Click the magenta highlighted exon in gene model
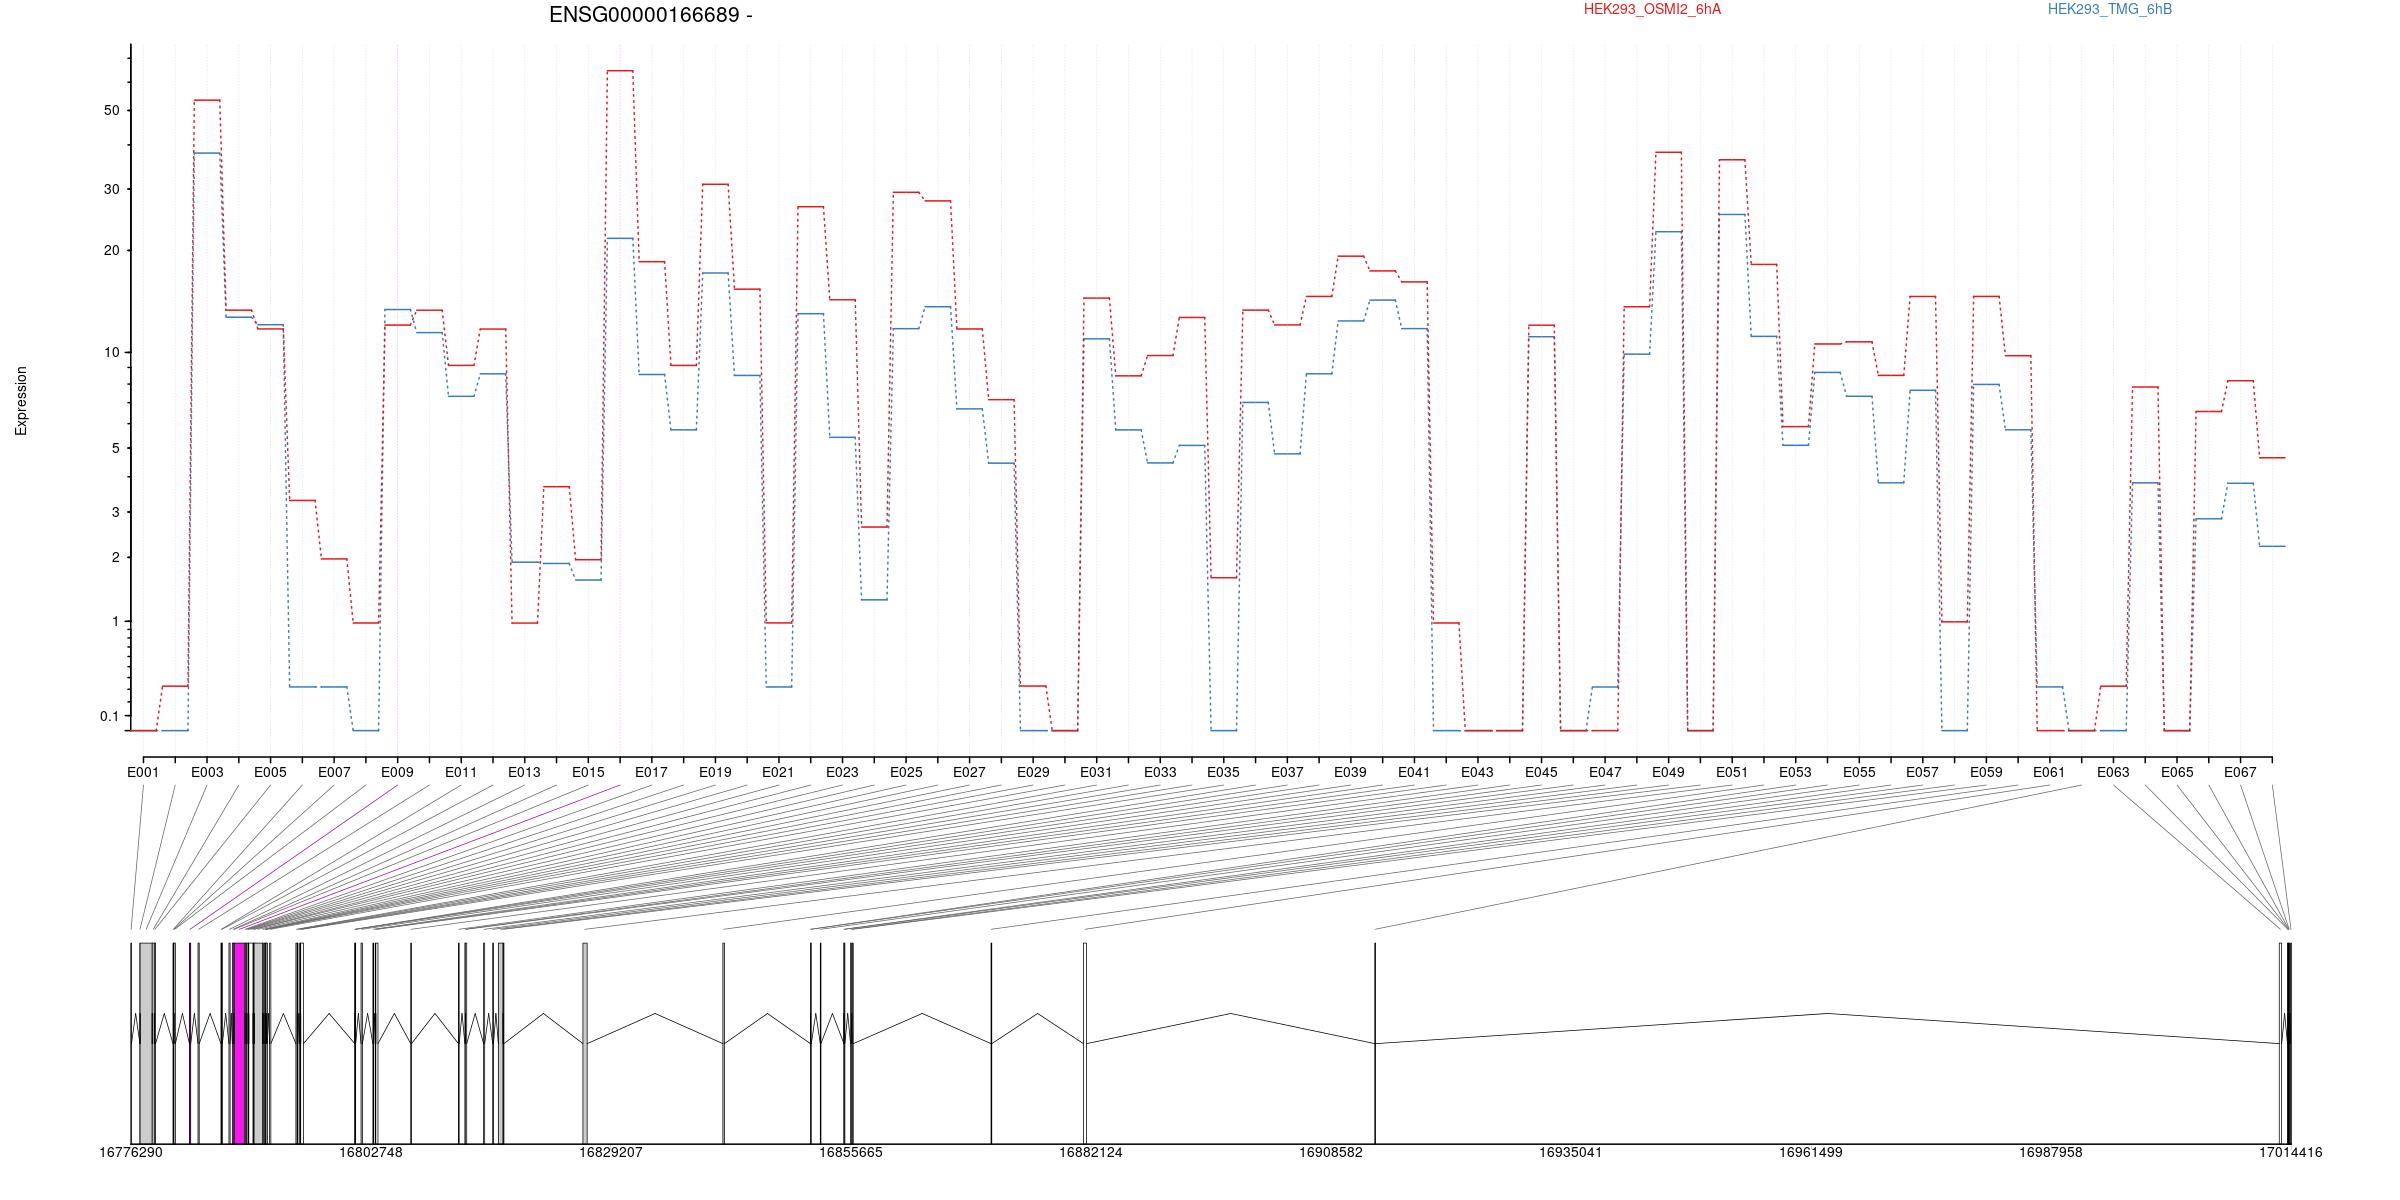2400x1200 pixels. click(239, 1043)
